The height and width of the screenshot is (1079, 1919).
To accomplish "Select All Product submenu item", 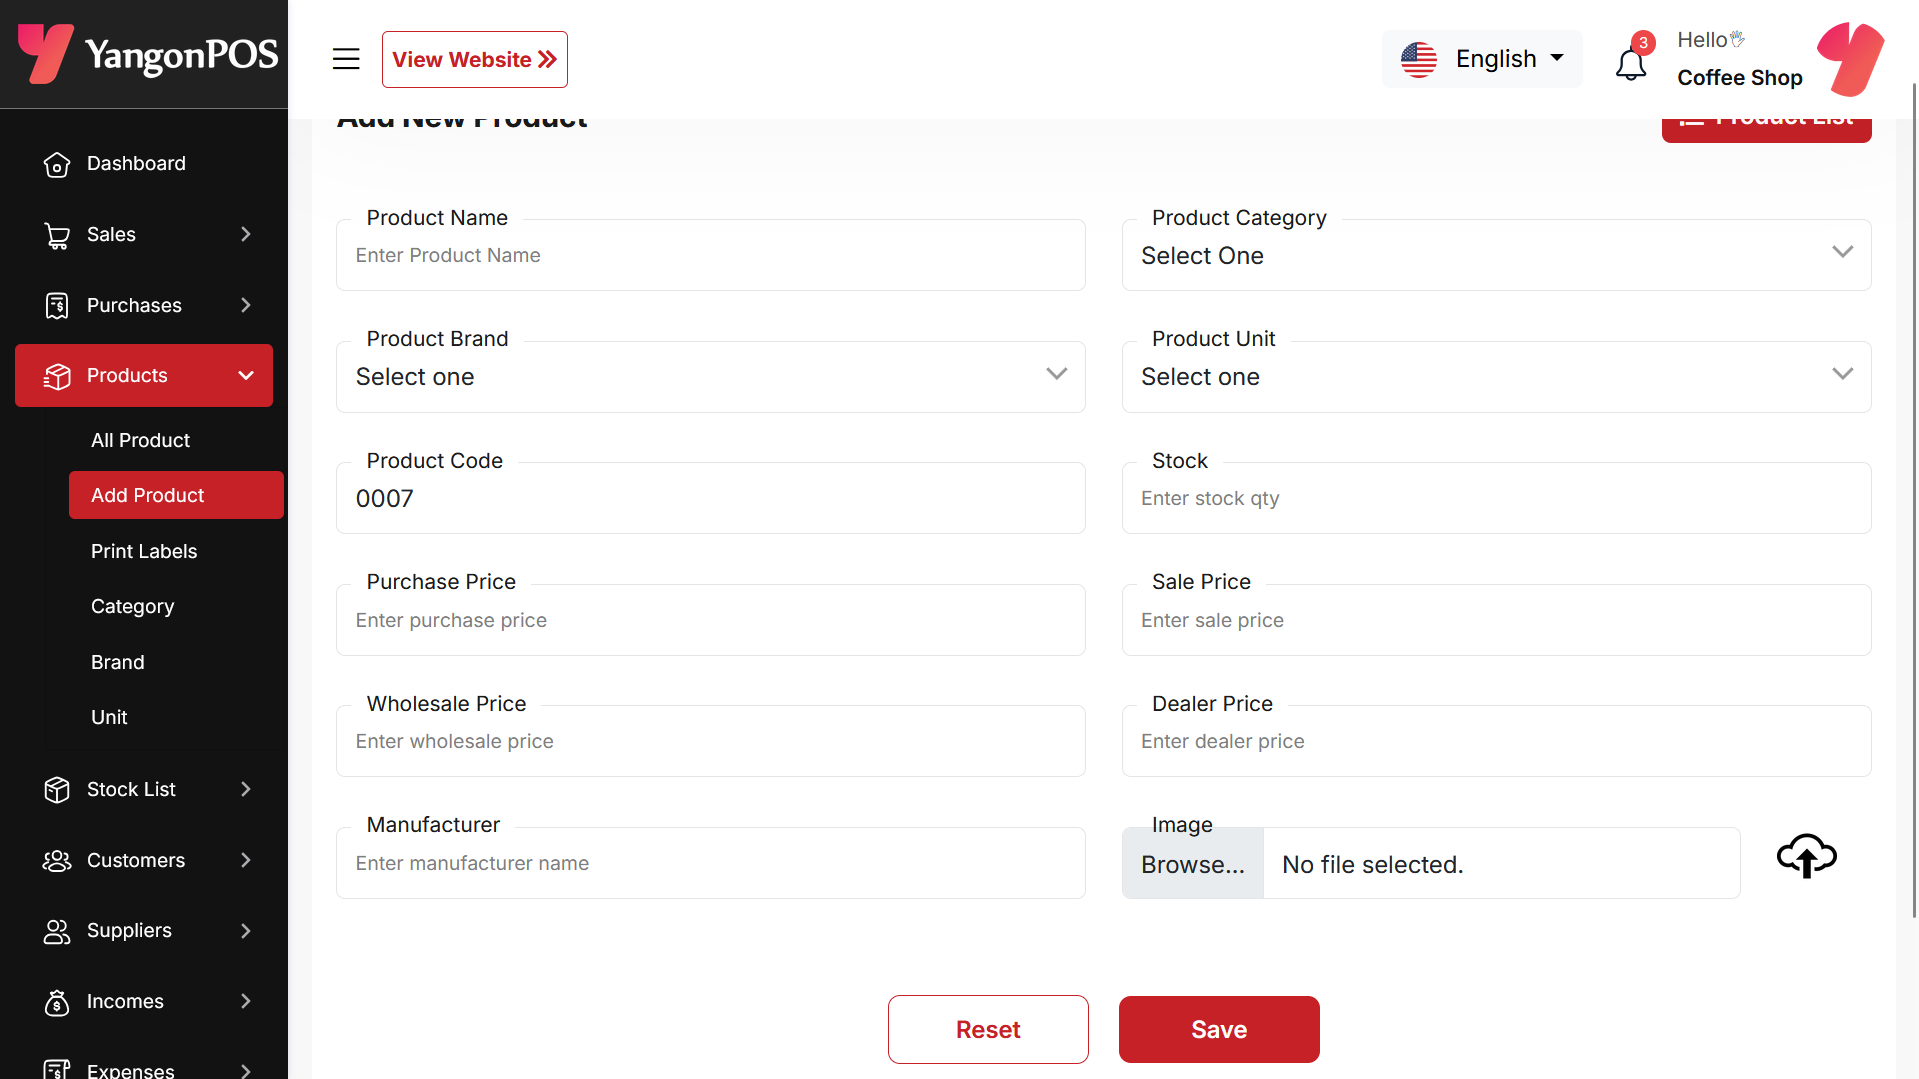I will (140, 440).
